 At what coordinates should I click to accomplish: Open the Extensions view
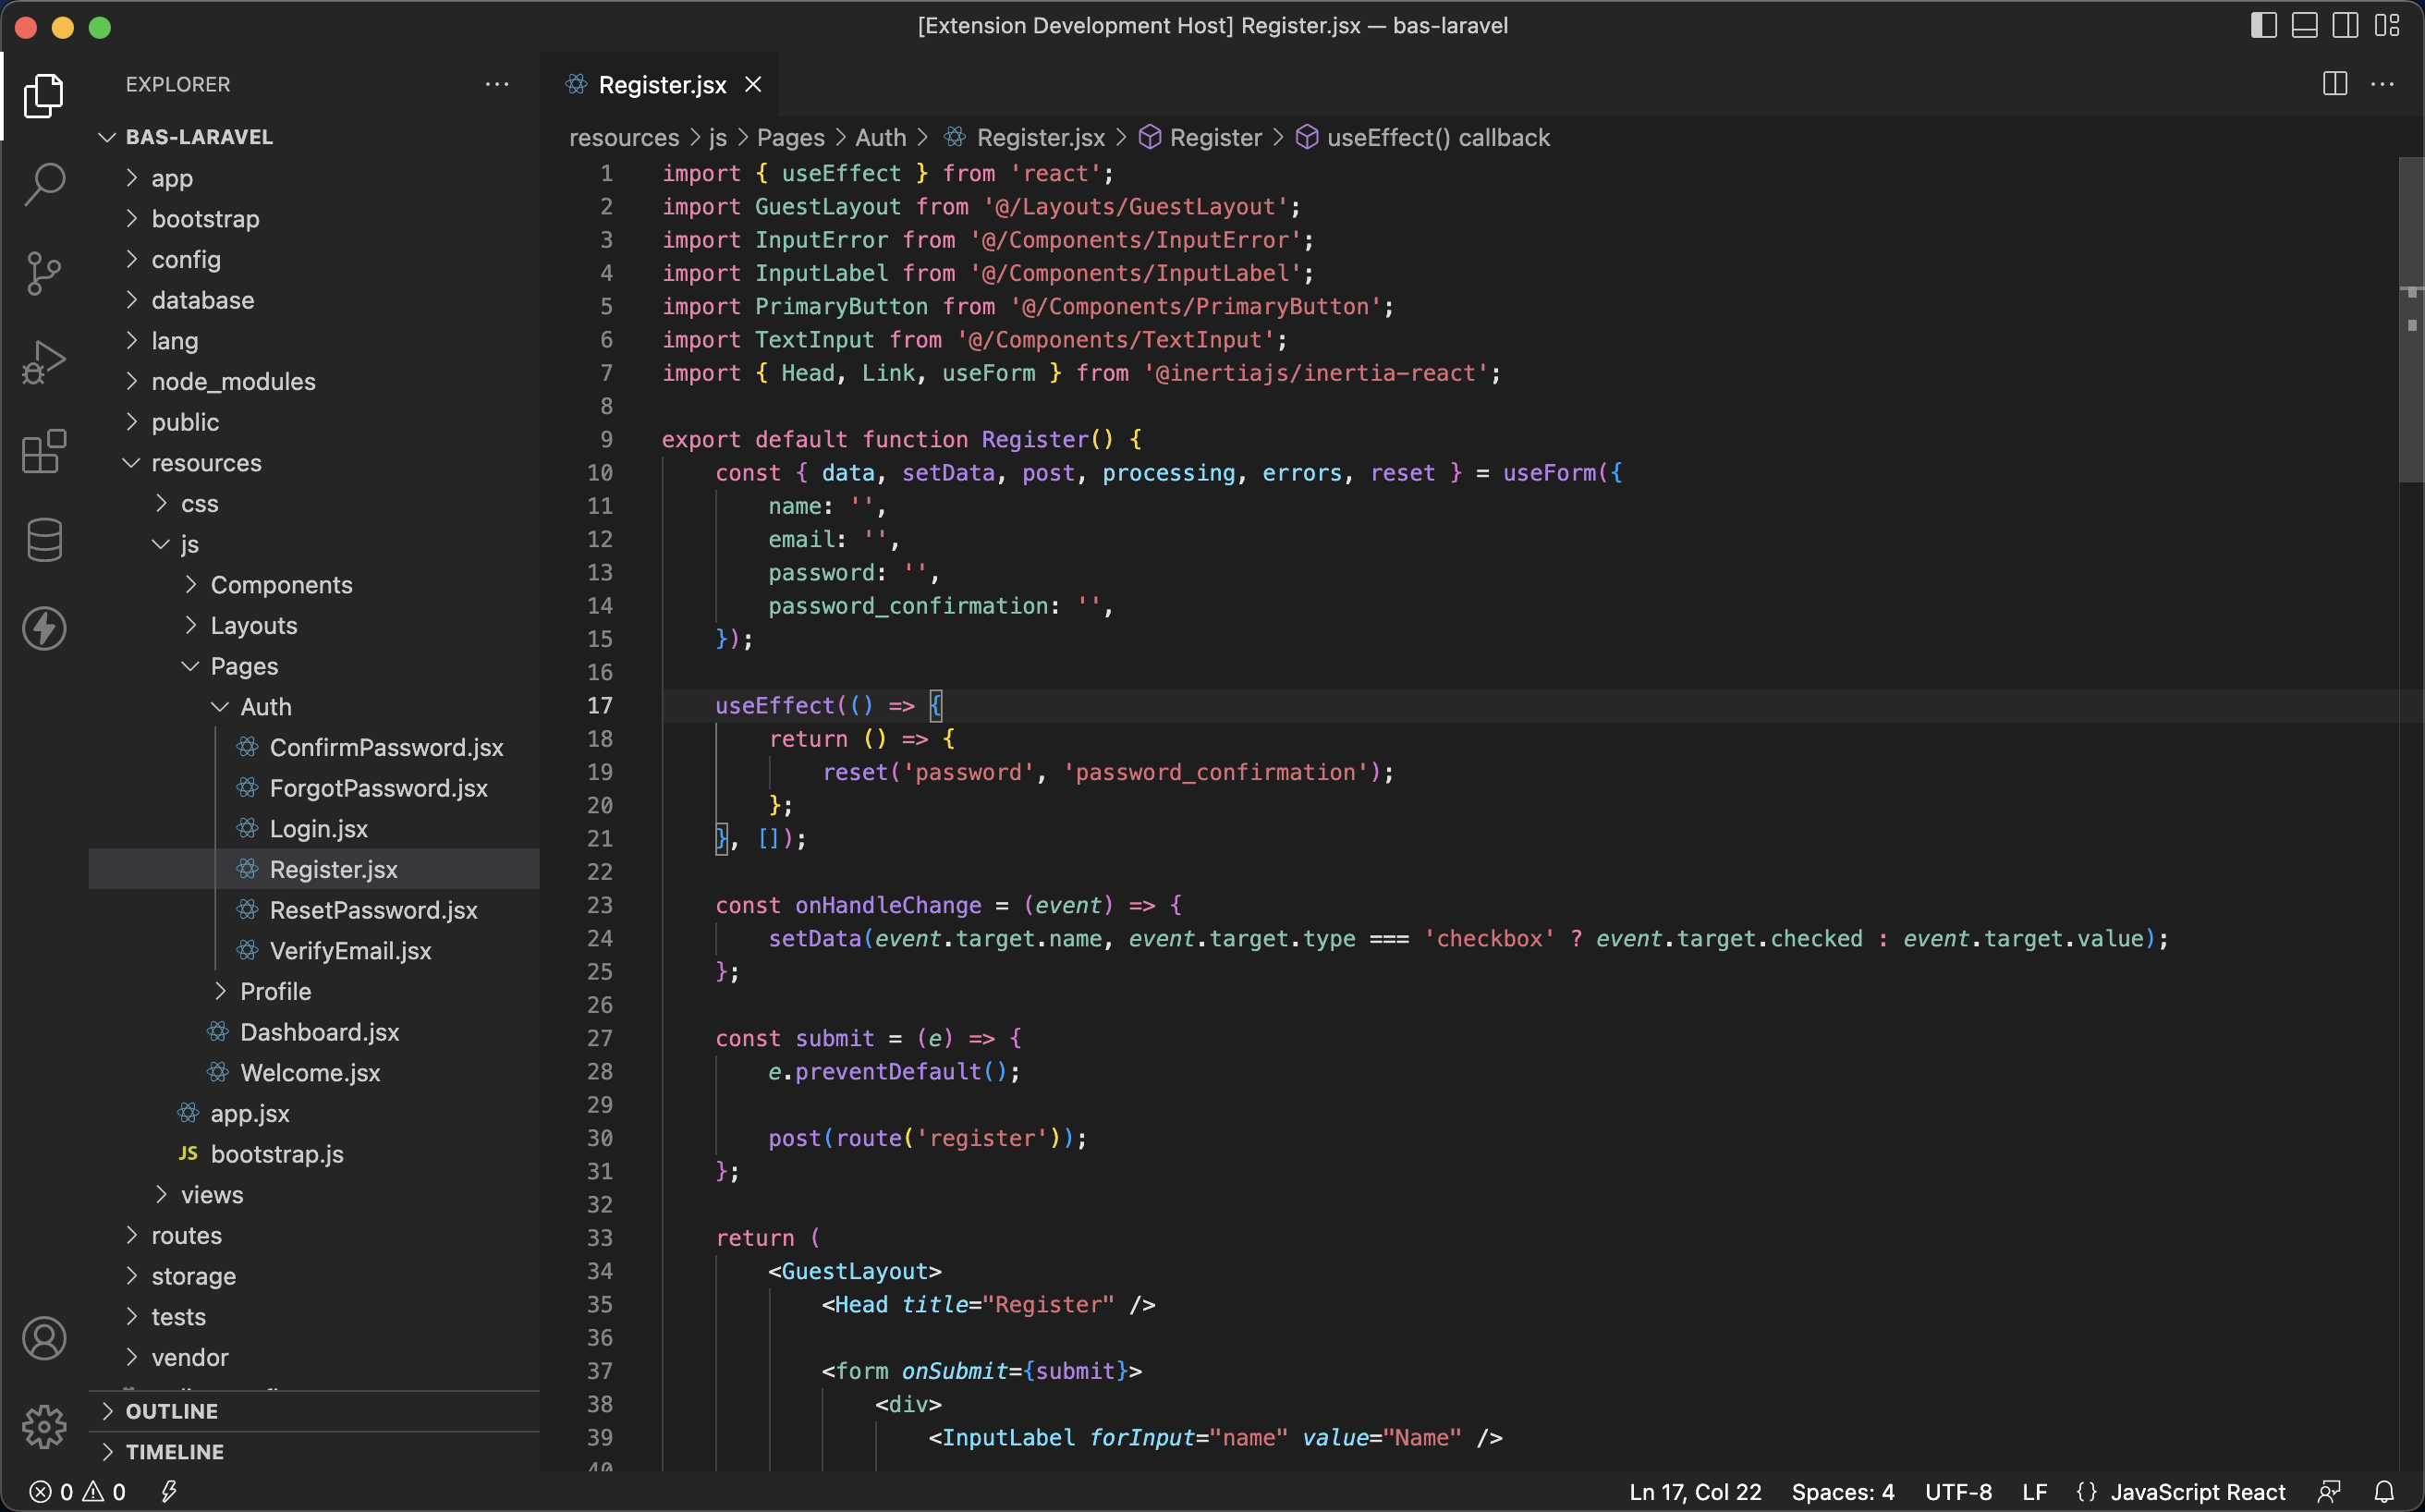pyautogui.click(x=44, y=452)
